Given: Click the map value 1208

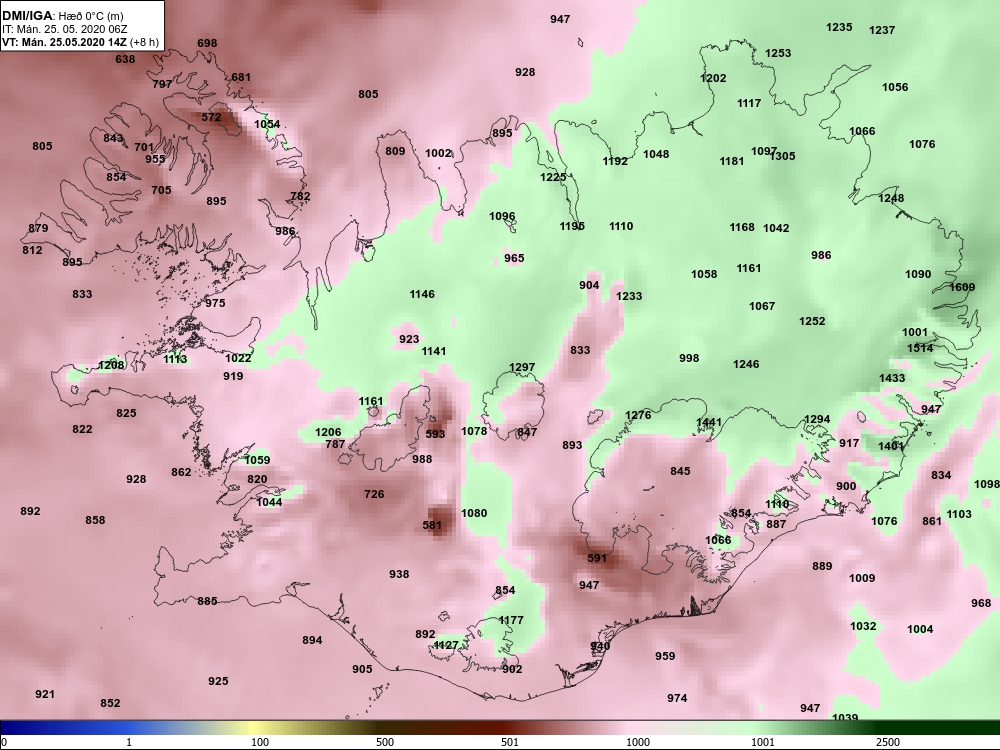Looking at the screenshot, I should point(111,365).
